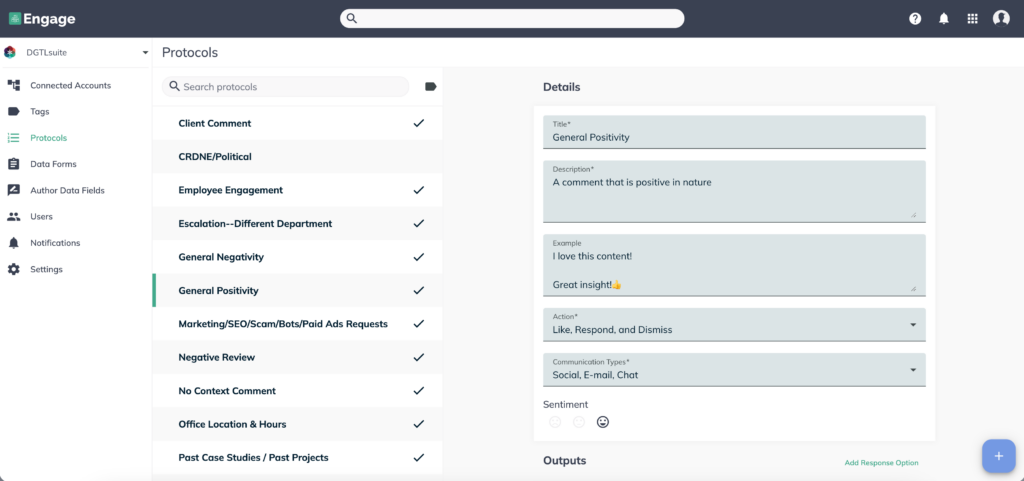Select the CRDNE/Political protocol

(297, 157)
